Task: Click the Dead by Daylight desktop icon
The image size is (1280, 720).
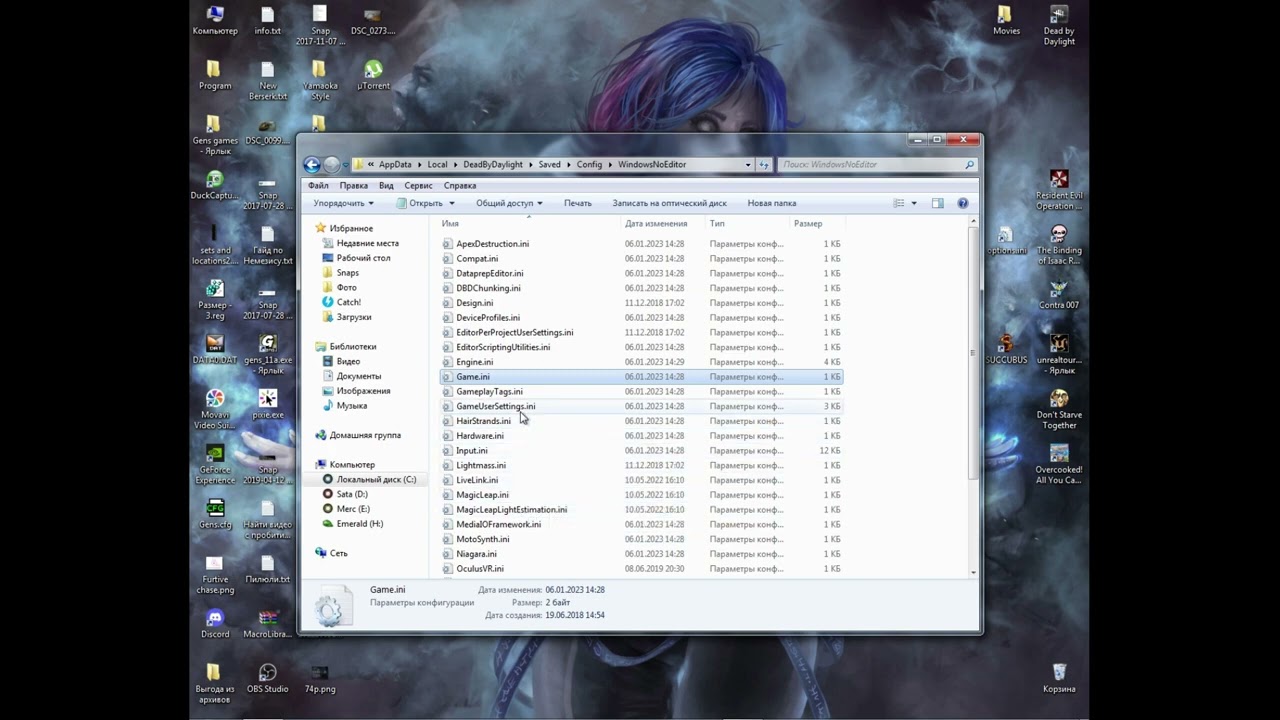Action: [1059, 25]
